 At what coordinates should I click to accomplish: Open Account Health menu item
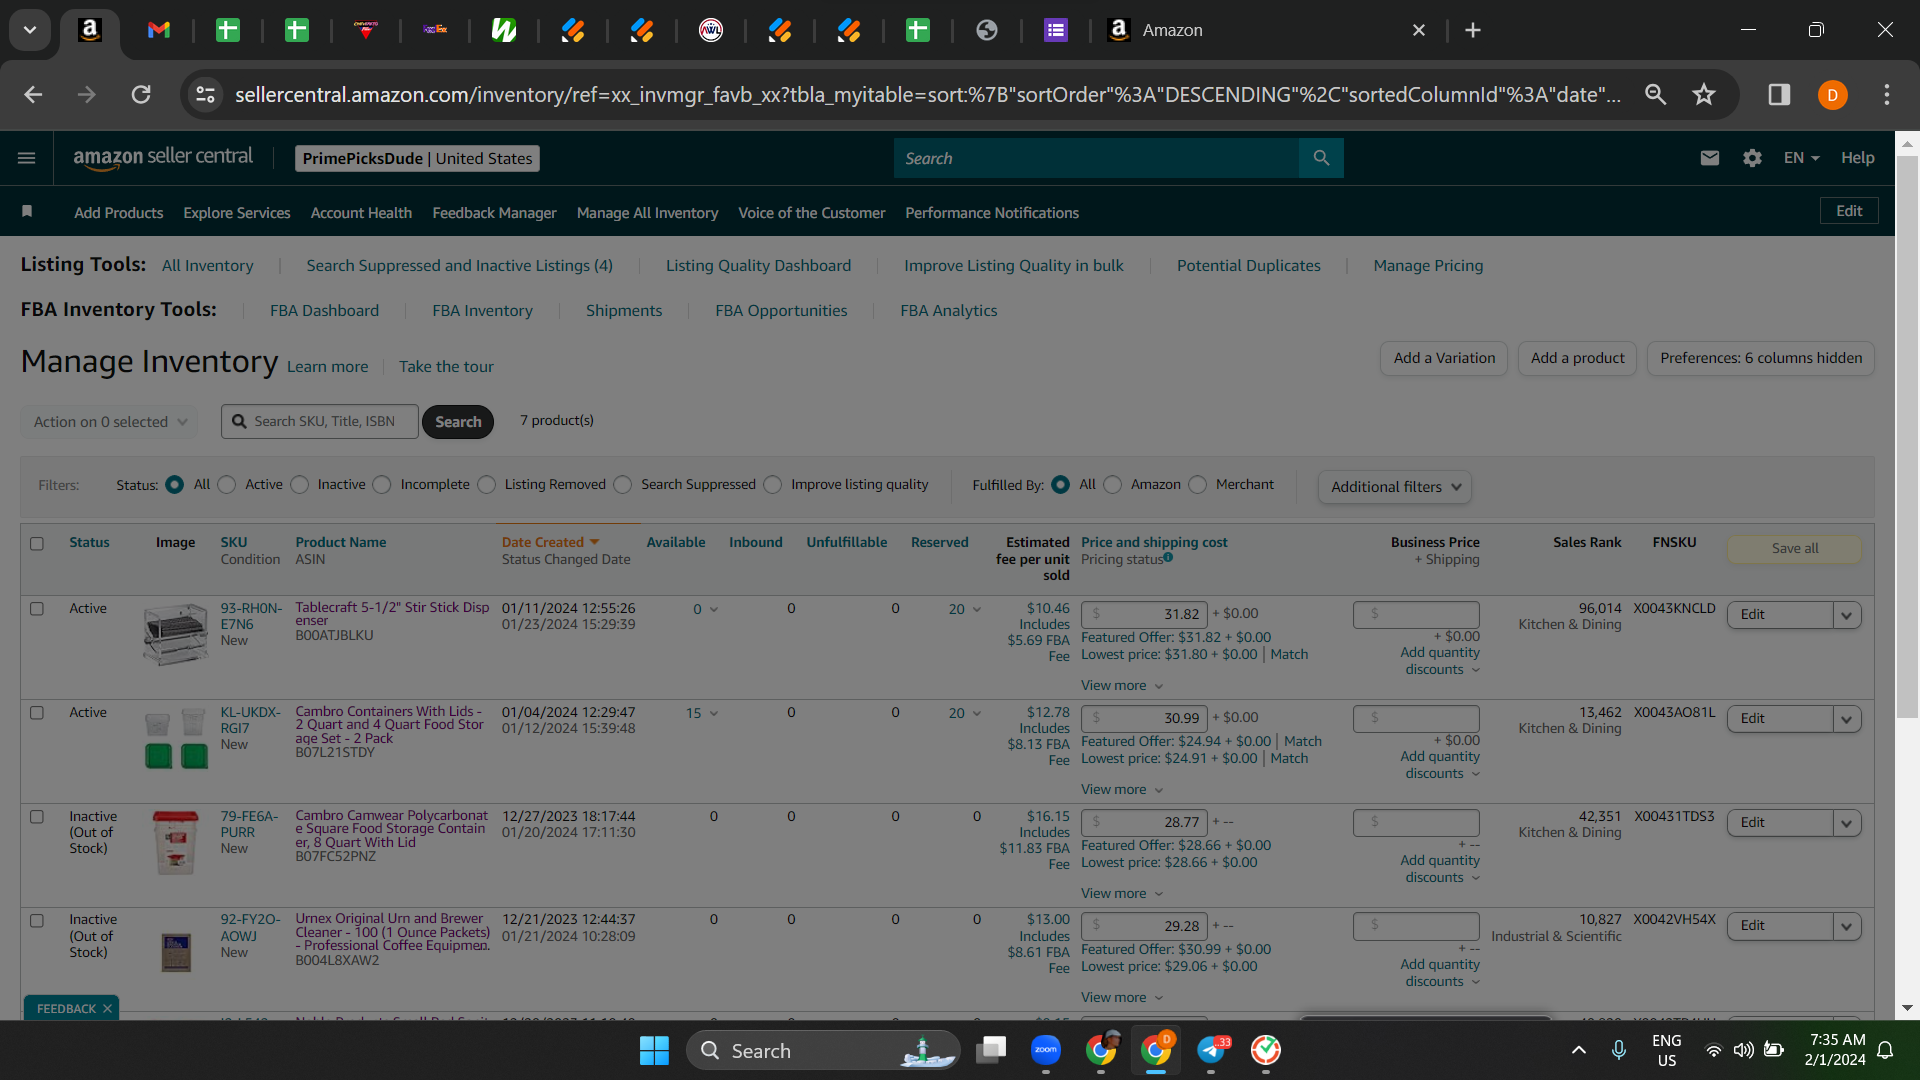[361, 213]
